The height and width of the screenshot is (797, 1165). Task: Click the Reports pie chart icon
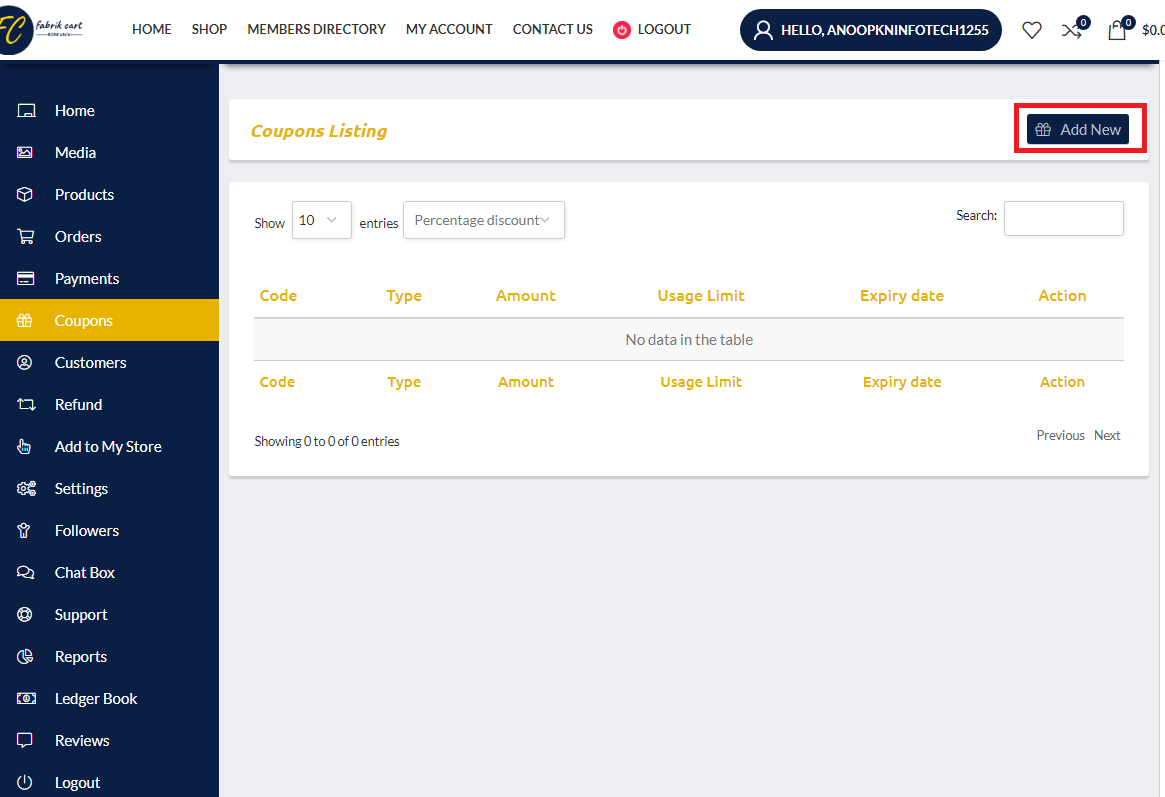25,657
